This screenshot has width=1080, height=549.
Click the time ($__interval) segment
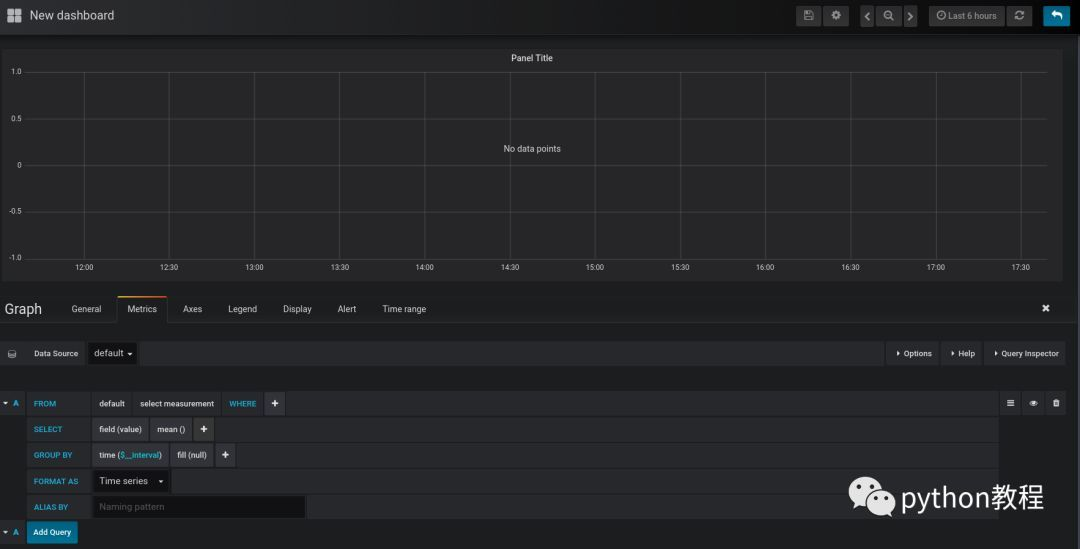tap(130, 455)
